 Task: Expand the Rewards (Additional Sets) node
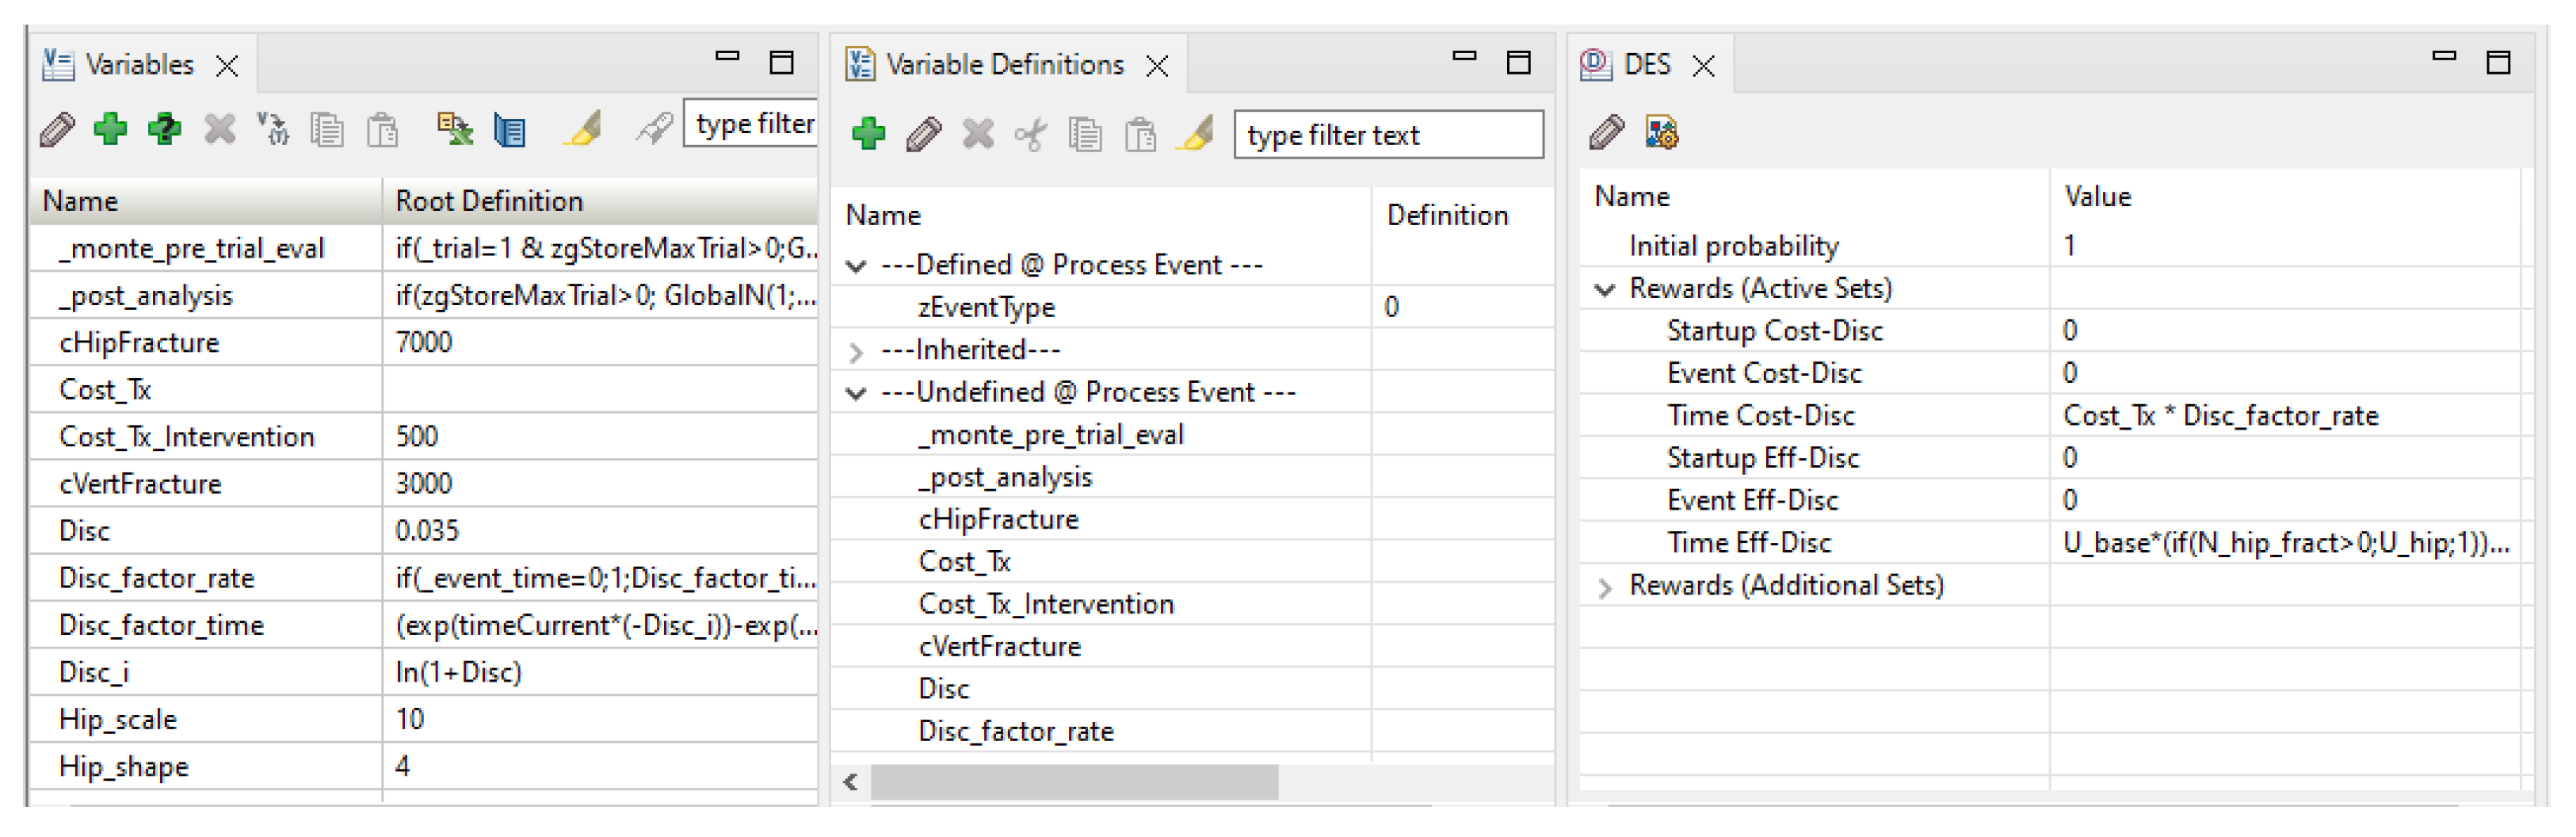tap(1605, 587)
